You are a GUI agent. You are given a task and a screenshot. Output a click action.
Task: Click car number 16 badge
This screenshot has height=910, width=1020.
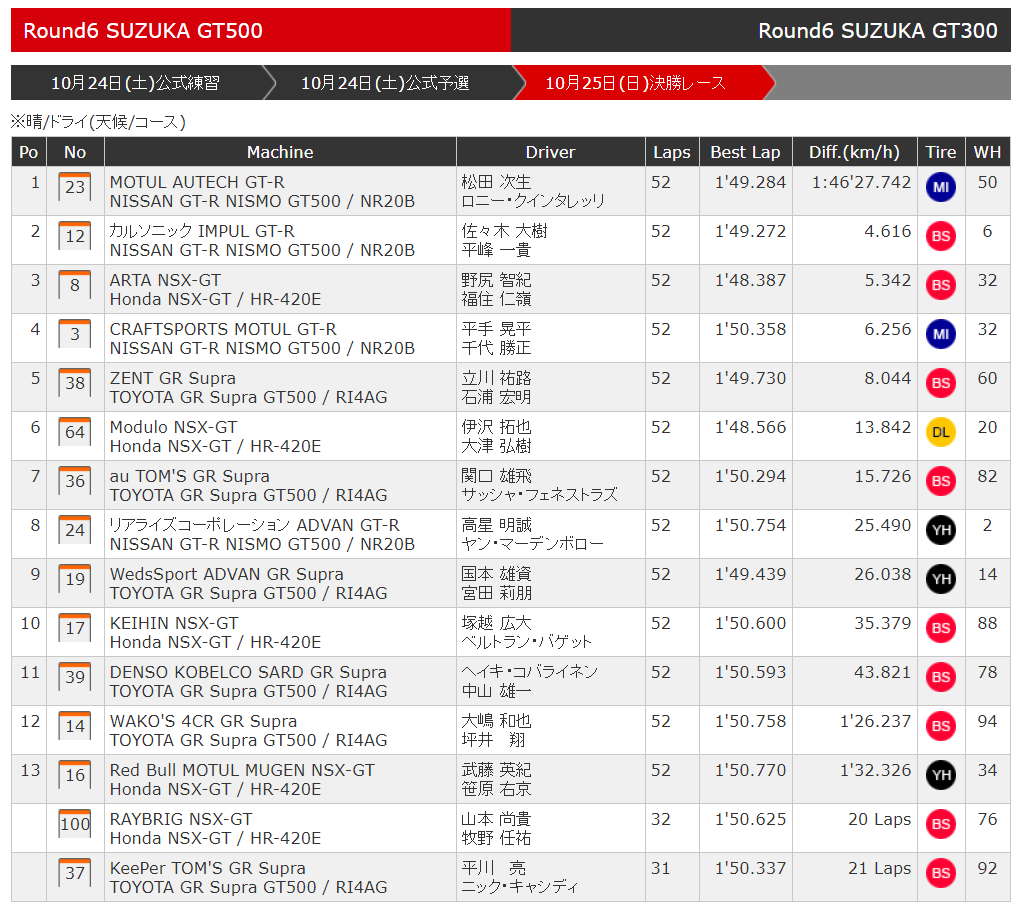coord(75,775)
